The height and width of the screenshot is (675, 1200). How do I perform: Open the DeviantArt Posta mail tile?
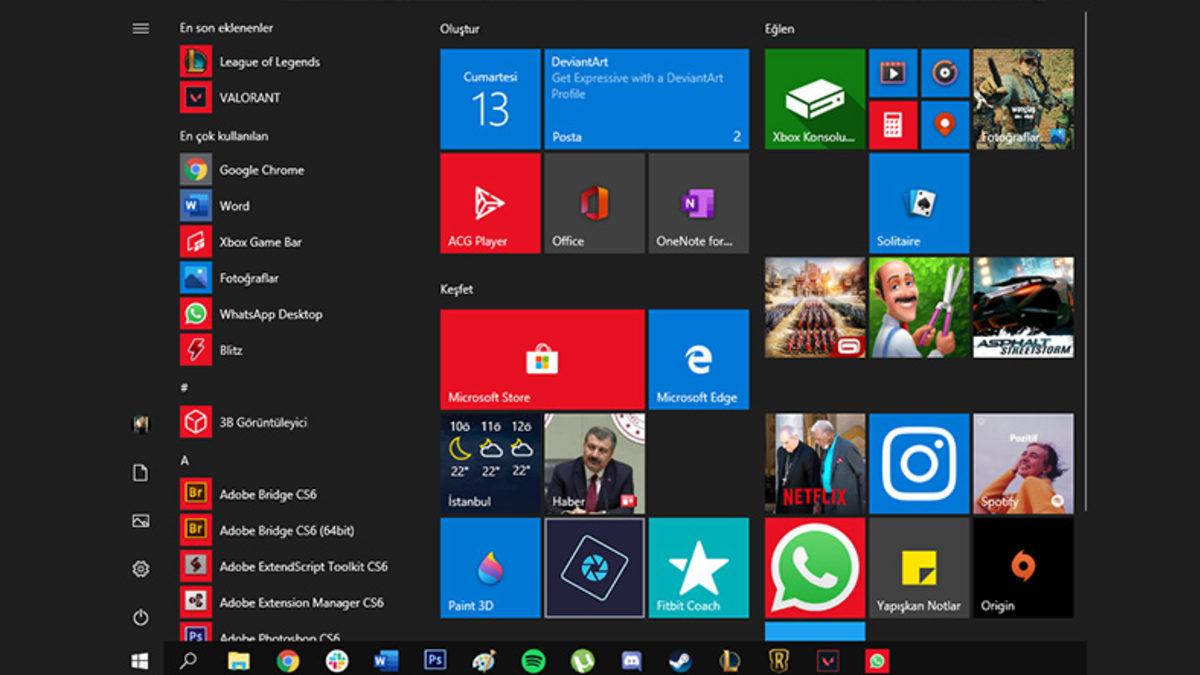click(x=646, y=99)
